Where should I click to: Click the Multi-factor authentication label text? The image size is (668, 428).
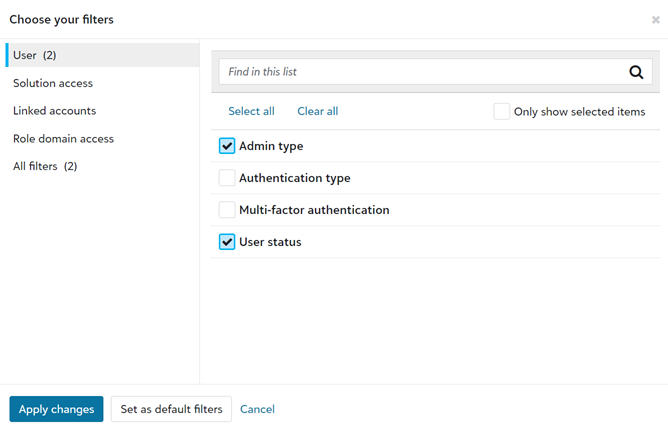(x=314, y=210)
